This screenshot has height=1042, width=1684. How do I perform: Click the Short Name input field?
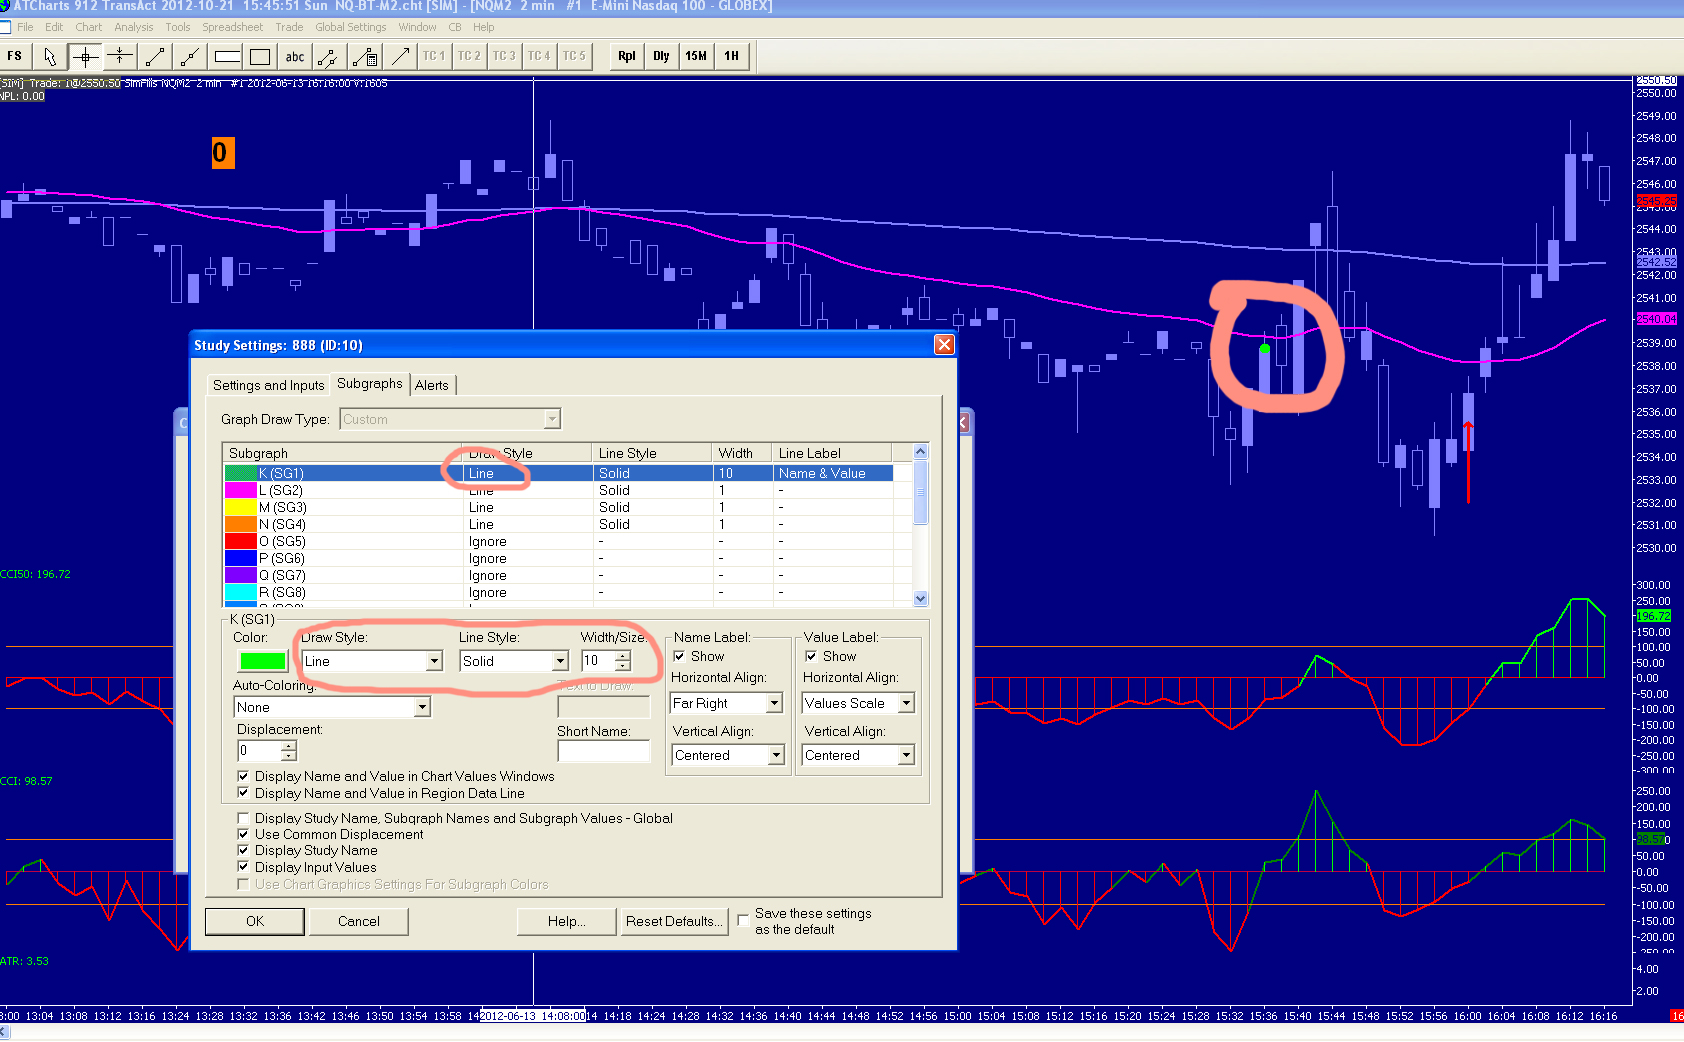point(604,751)
